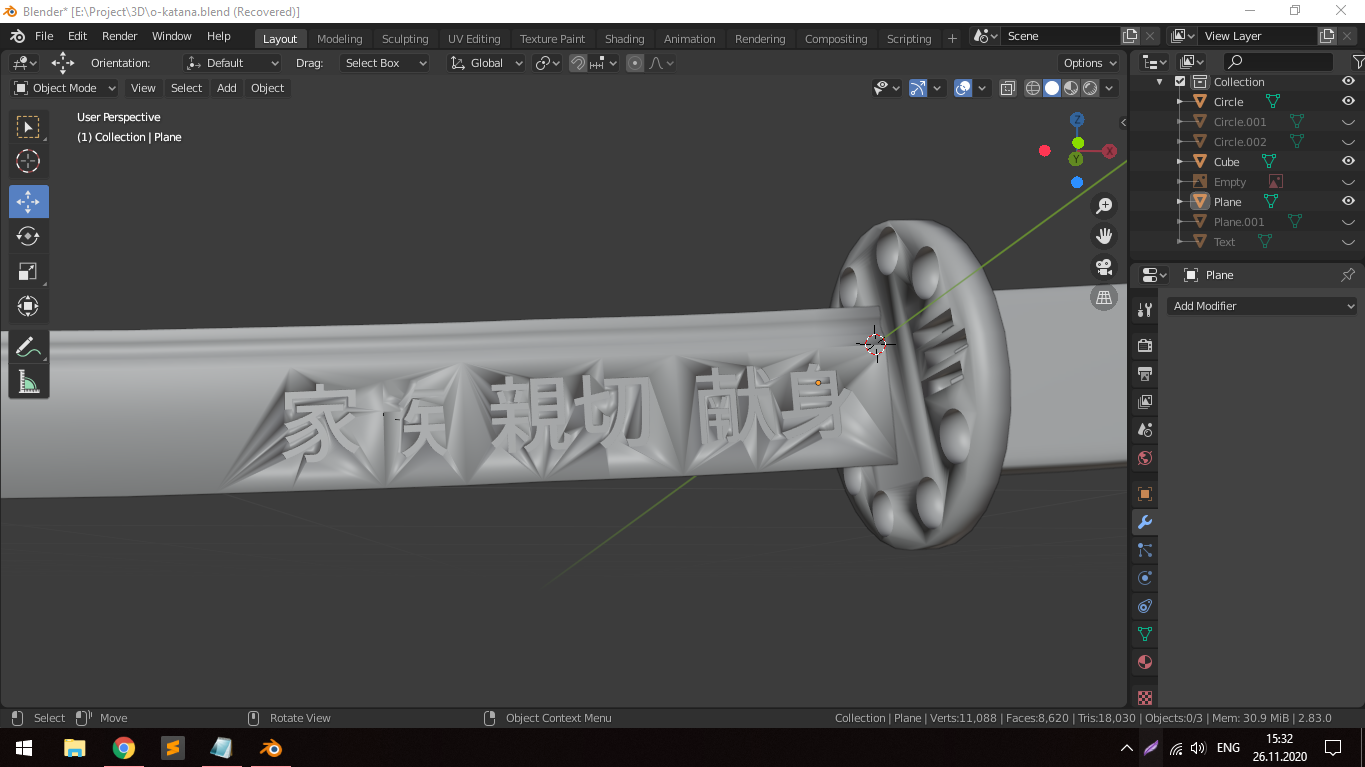Open Object Constraint properties tab
This screenshot has width=1365, height=767.
click(1145, 606)
